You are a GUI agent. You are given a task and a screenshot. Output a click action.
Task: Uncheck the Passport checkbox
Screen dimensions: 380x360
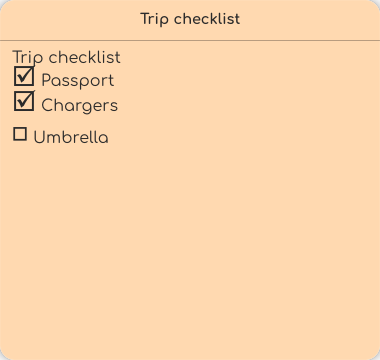click(24, 76)
